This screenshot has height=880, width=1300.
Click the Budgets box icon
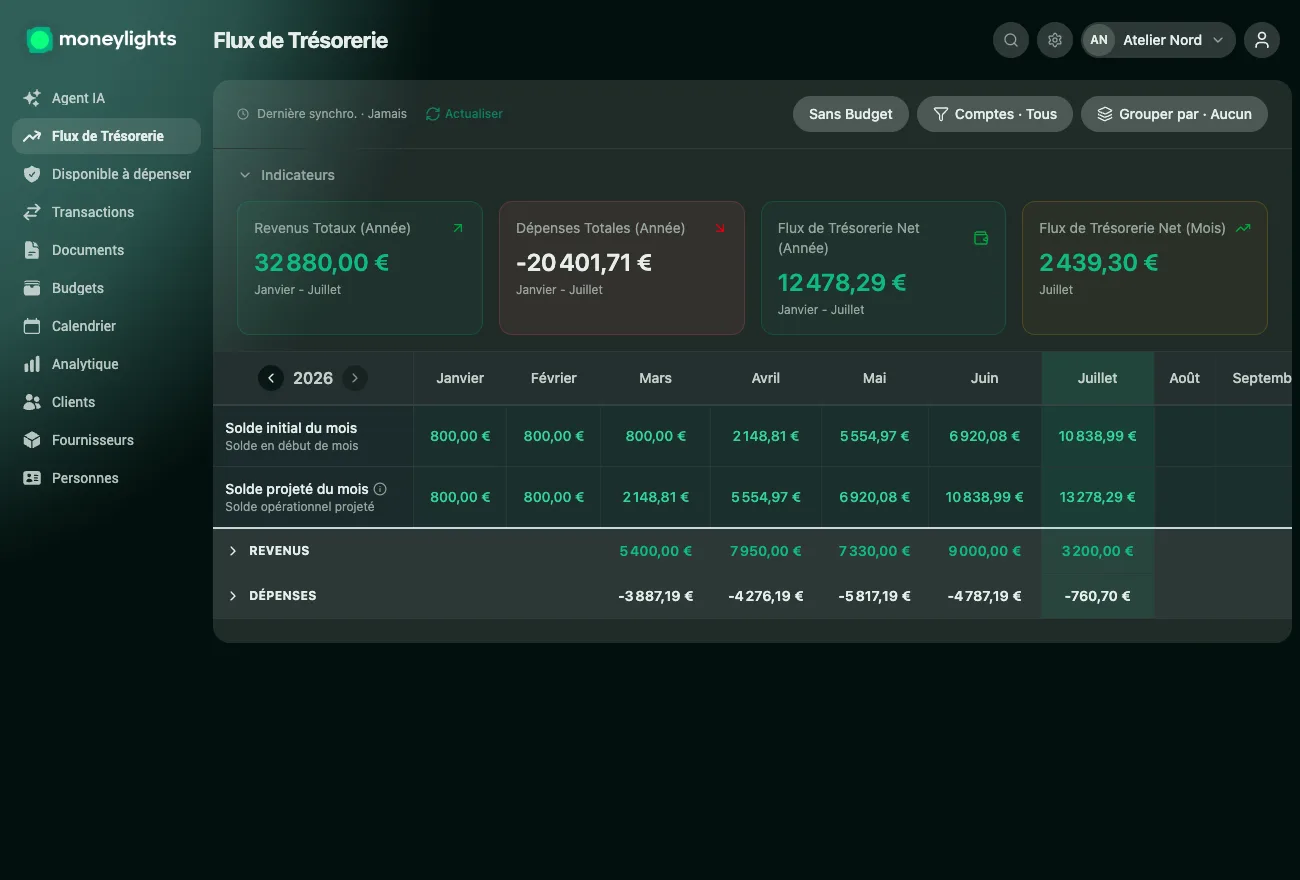click(x=32, y=288)
